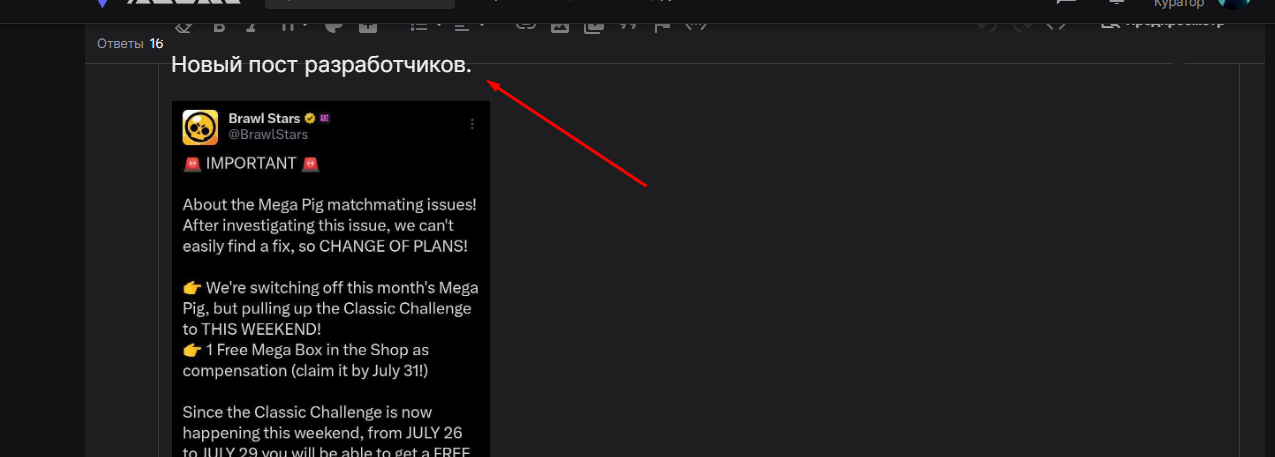Click the undo icon in editor toolbar

[987, 25]
